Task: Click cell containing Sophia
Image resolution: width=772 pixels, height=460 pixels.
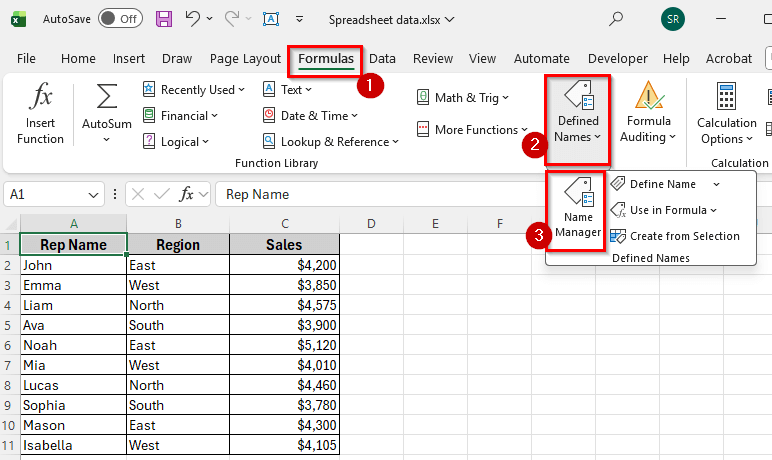Action: 73,405
